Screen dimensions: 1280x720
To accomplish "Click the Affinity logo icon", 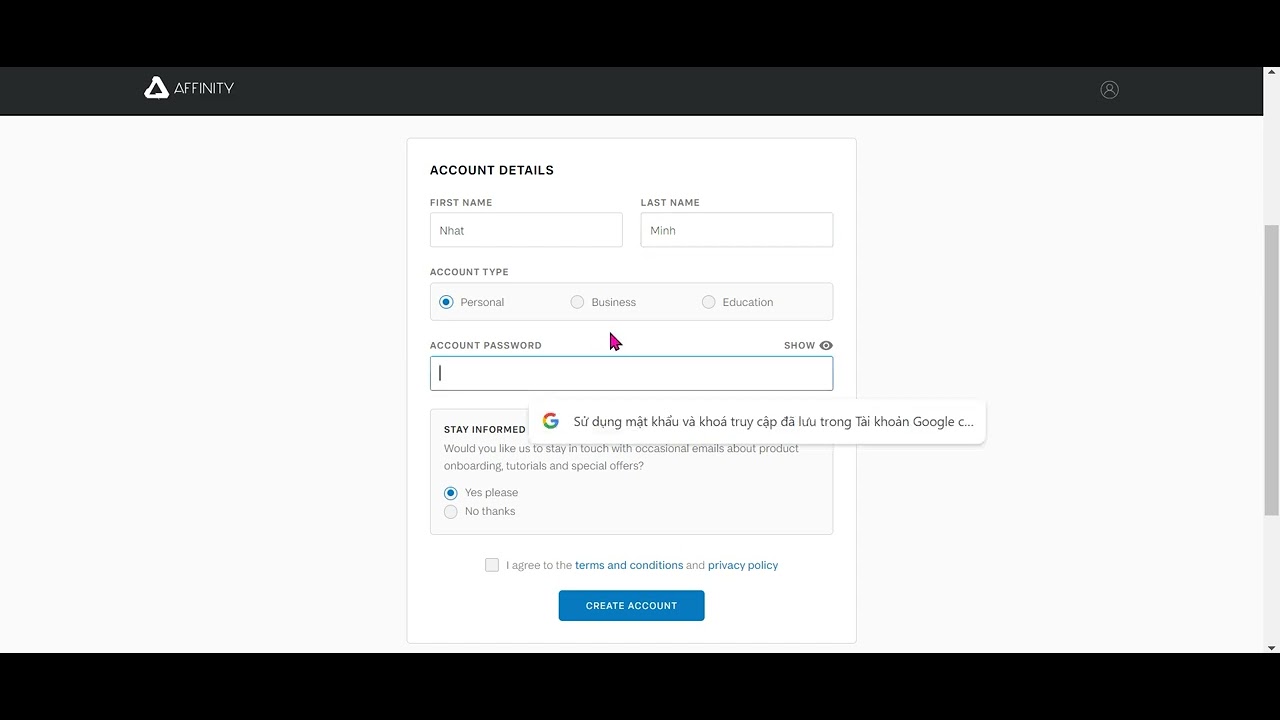I will [x=156, y=88].
